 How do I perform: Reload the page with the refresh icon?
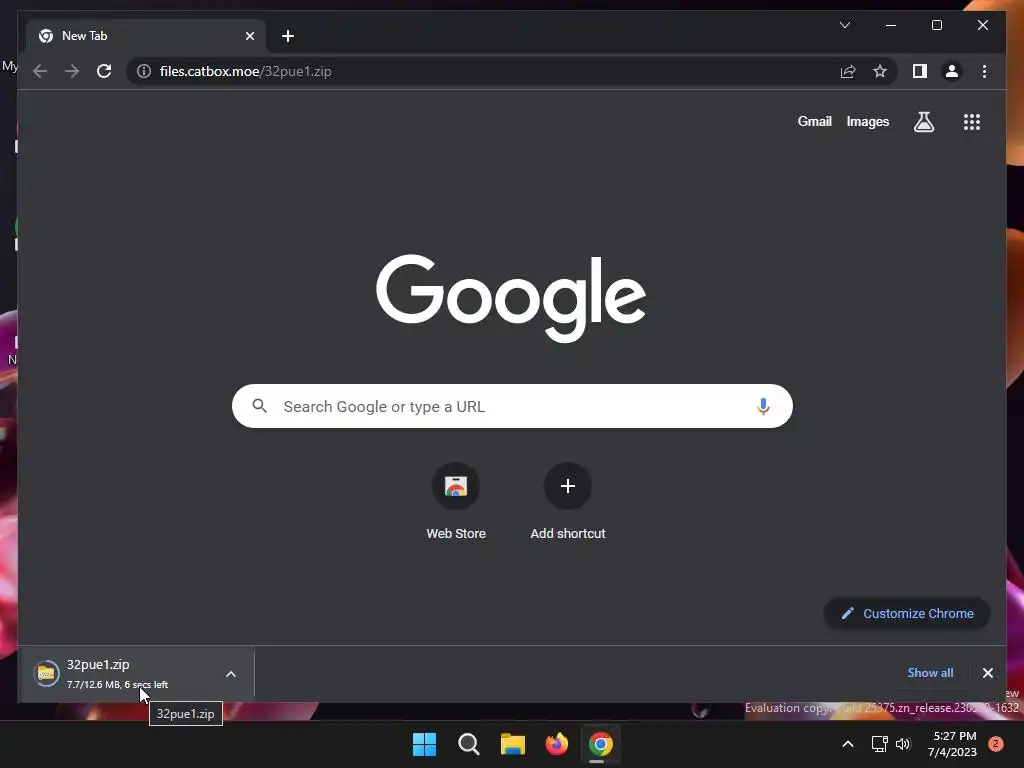coord(104,71)
